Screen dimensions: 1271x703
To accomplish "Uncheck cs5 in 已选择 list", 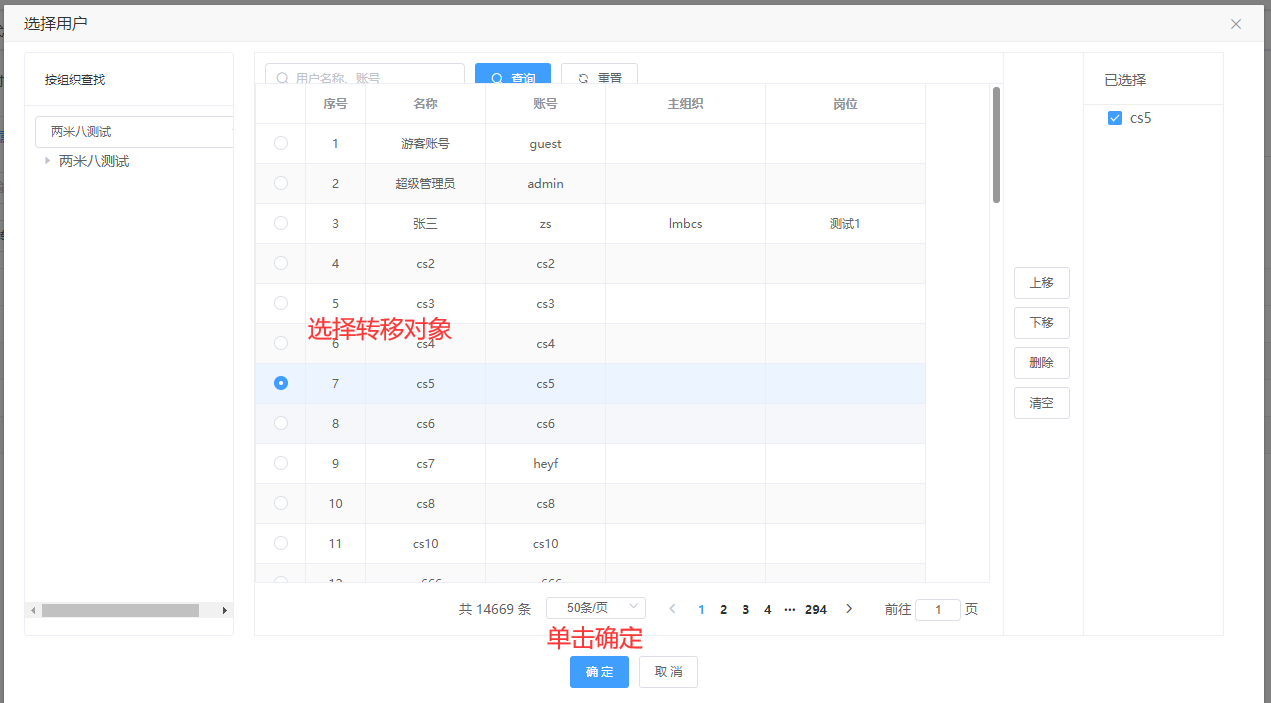I will pyautogui.click(x=1115, y=118).
